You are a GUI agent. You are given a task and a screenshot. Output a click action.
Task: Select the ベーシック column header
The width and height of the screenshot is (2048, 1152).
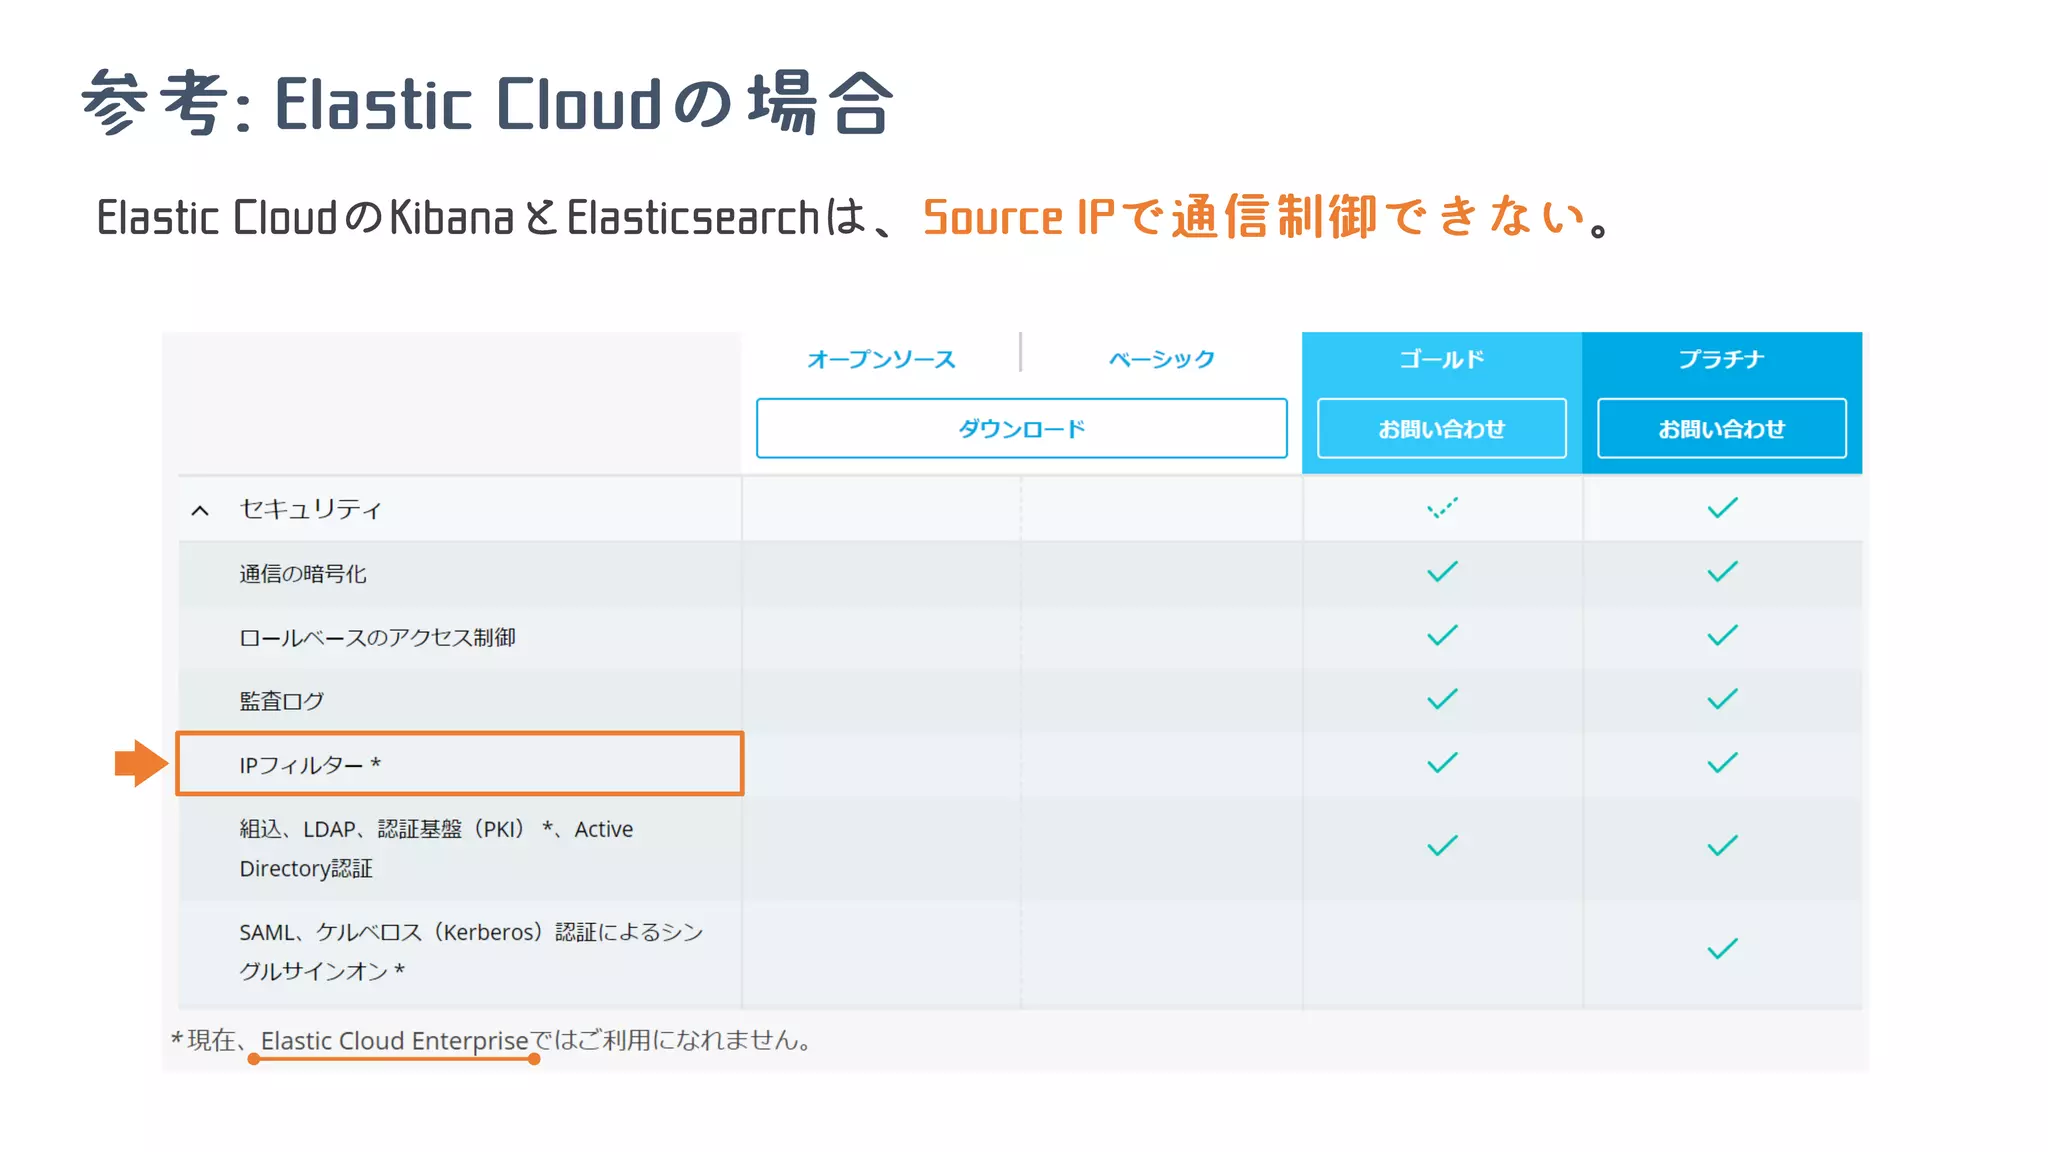pyautogui.click(x=1161, y=359)
